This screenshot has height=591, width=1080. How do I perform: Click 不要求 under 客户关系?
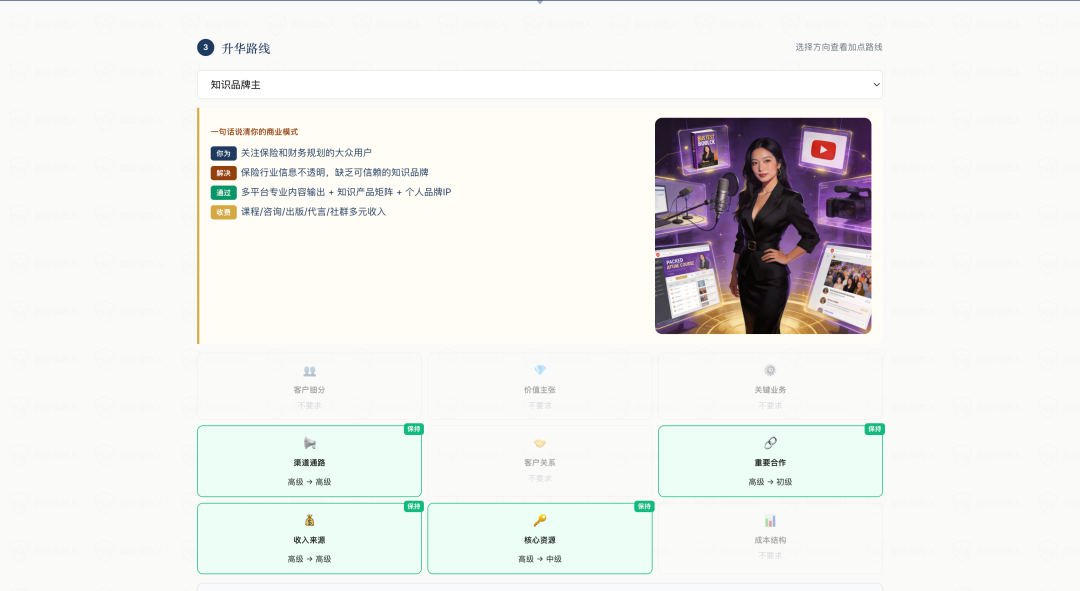(540, 478)
